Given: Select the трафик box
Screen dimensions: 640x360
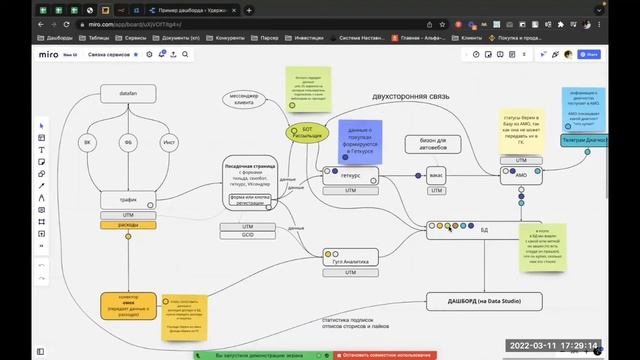Looking at the screenshot, I should click(128, 200).
